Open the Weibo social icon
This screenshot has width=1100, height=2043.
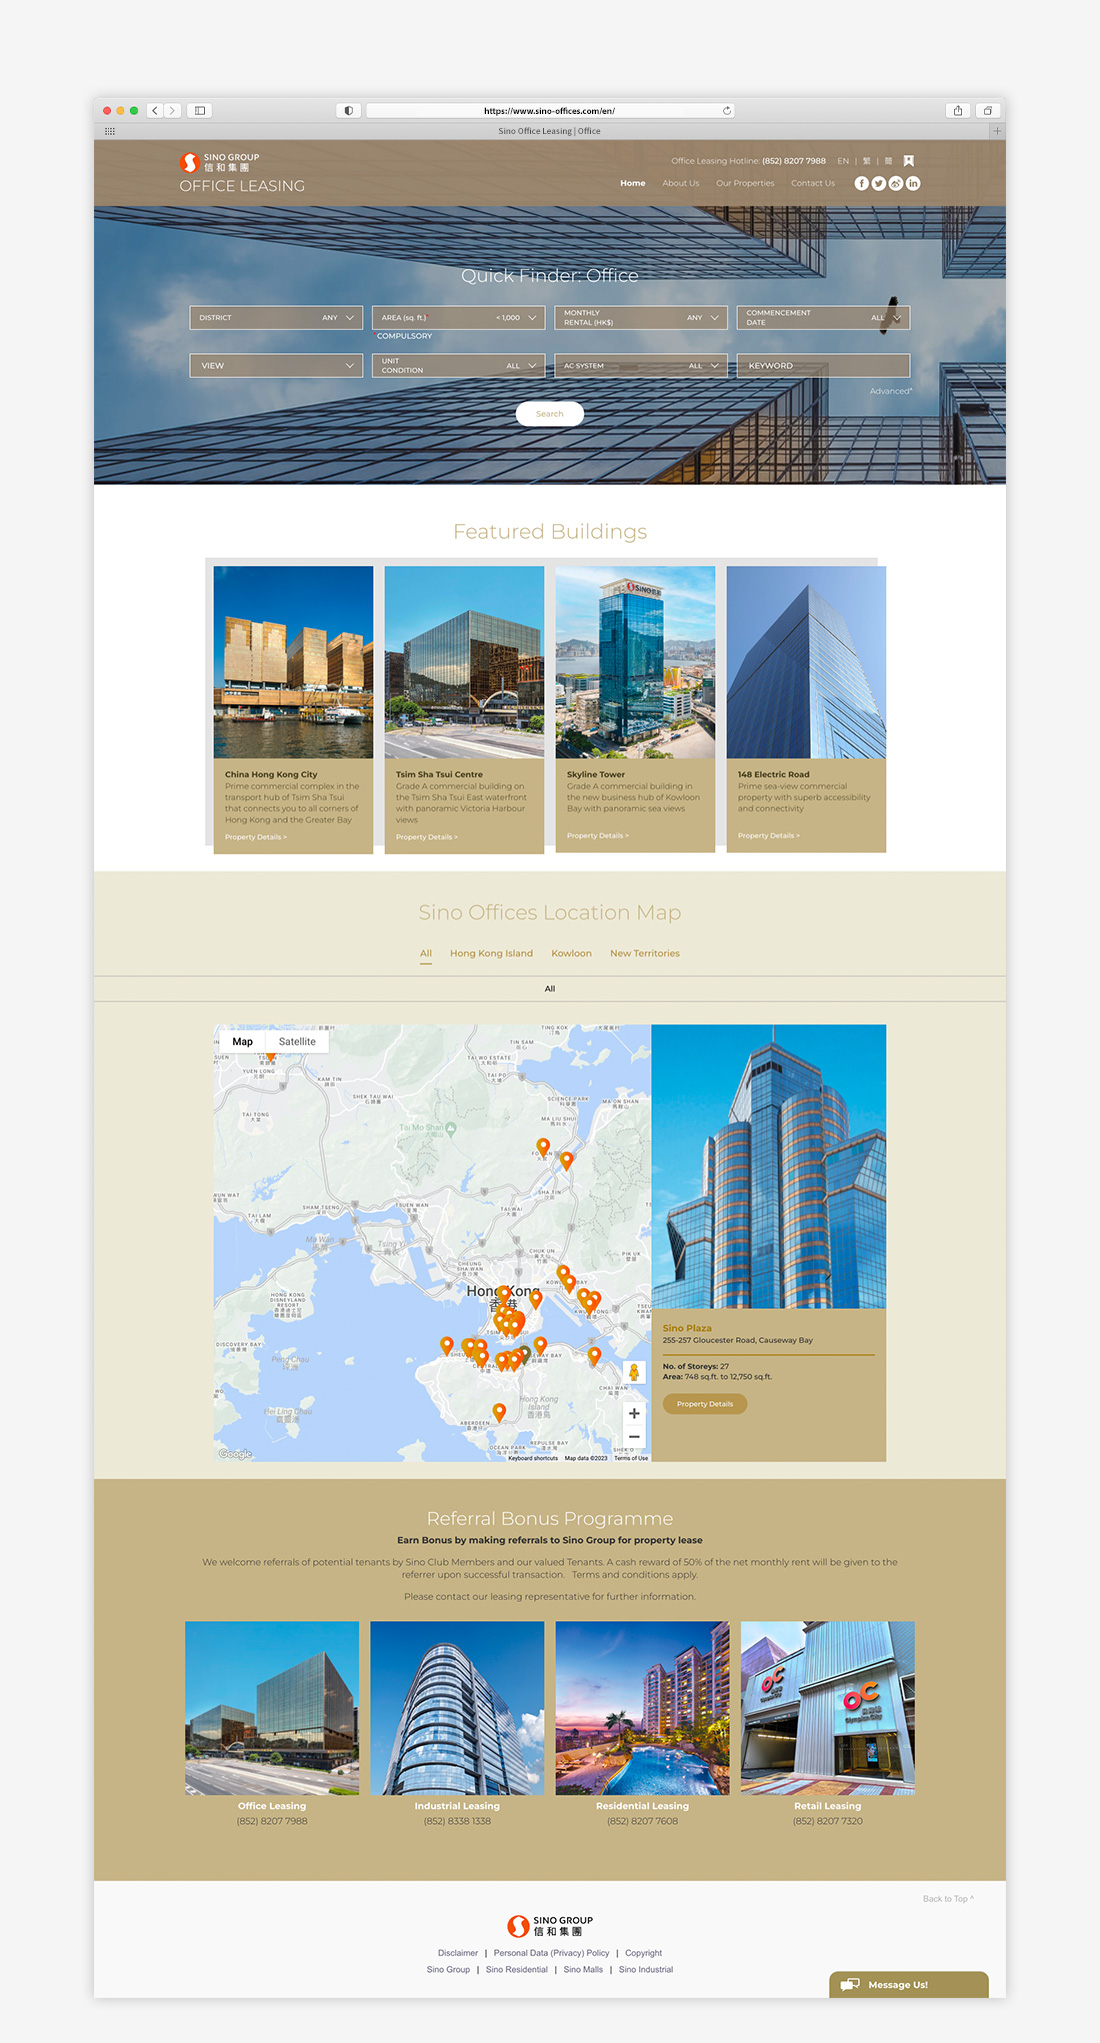pyautogui.click(x=896, y=183)
